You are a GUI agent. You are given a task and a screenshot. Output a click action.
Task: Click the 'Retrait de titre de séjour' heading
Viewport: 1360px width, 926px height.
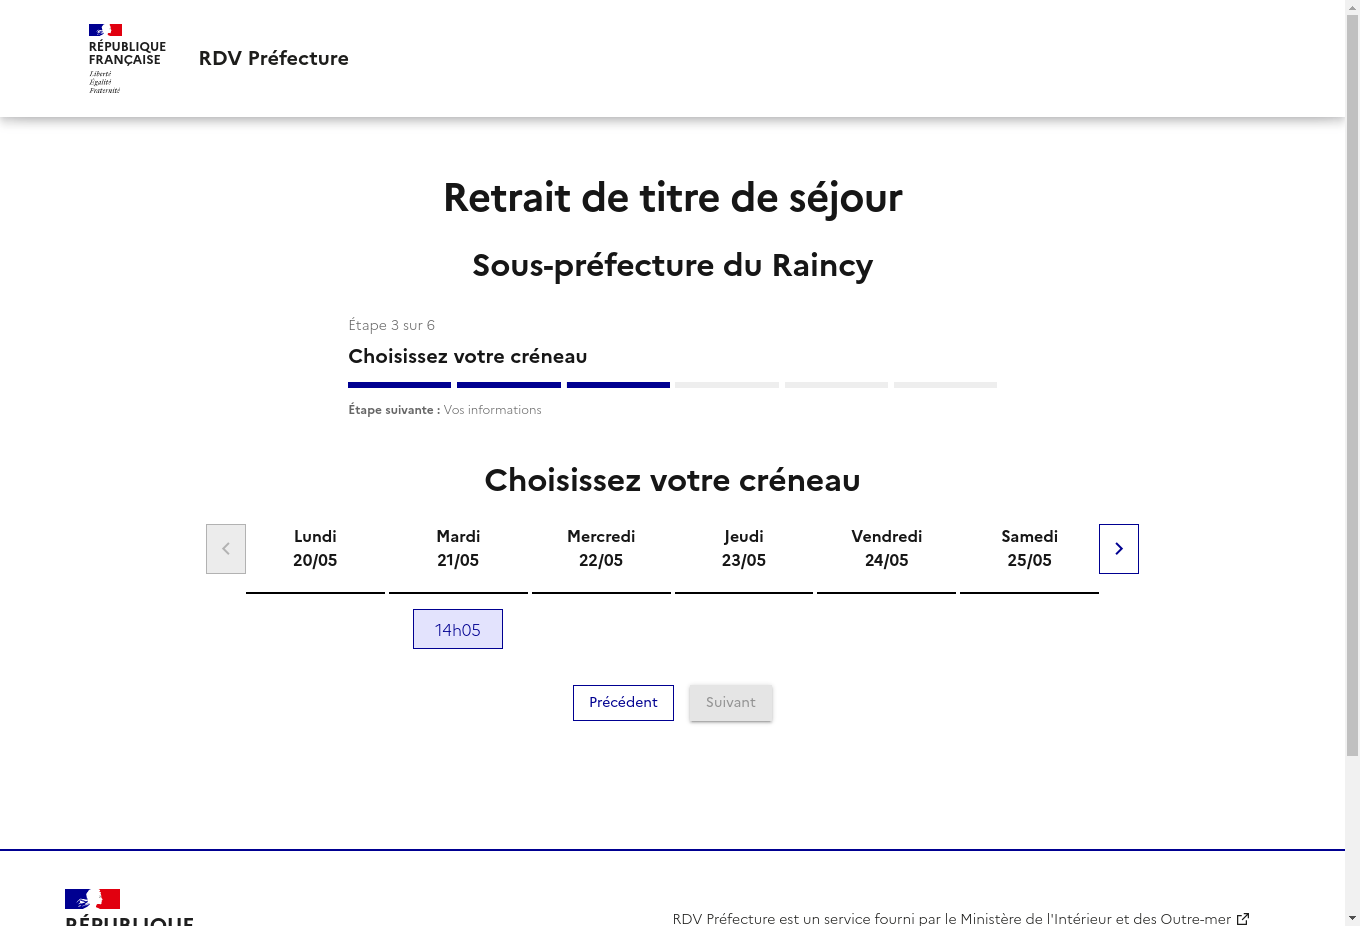click(x=673, y=198)
